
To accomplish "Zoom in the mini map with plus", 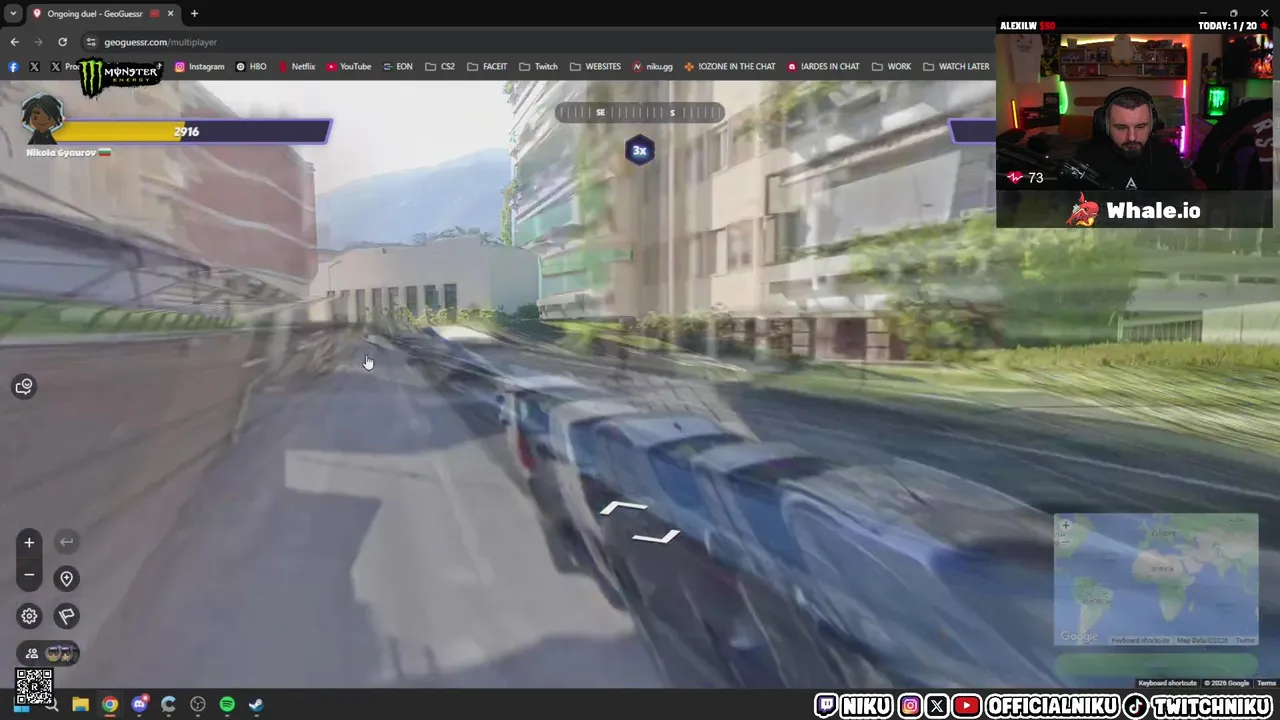I will tap(1065, 525).
